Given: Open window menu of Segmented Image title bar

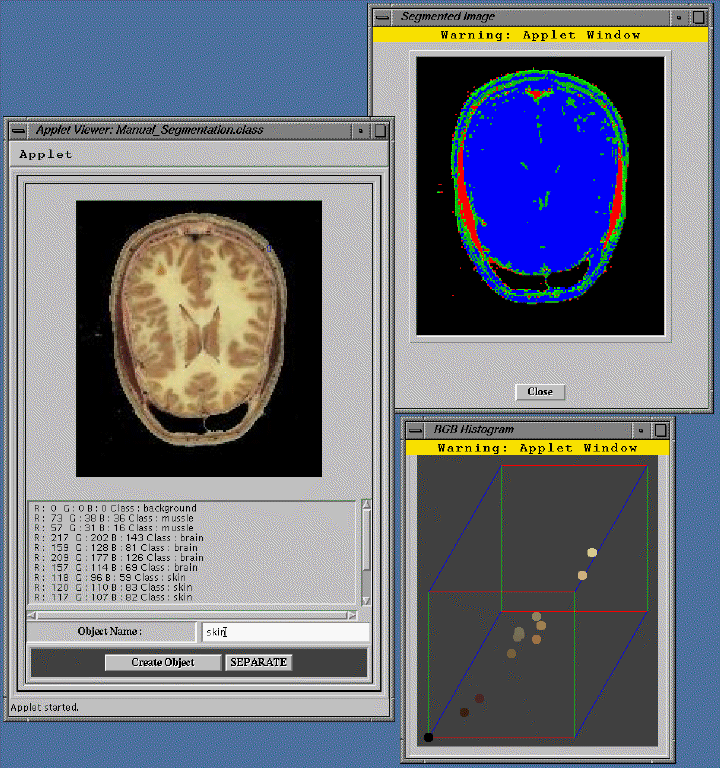Looking at the screenshot, I should (x=384, y=17).
